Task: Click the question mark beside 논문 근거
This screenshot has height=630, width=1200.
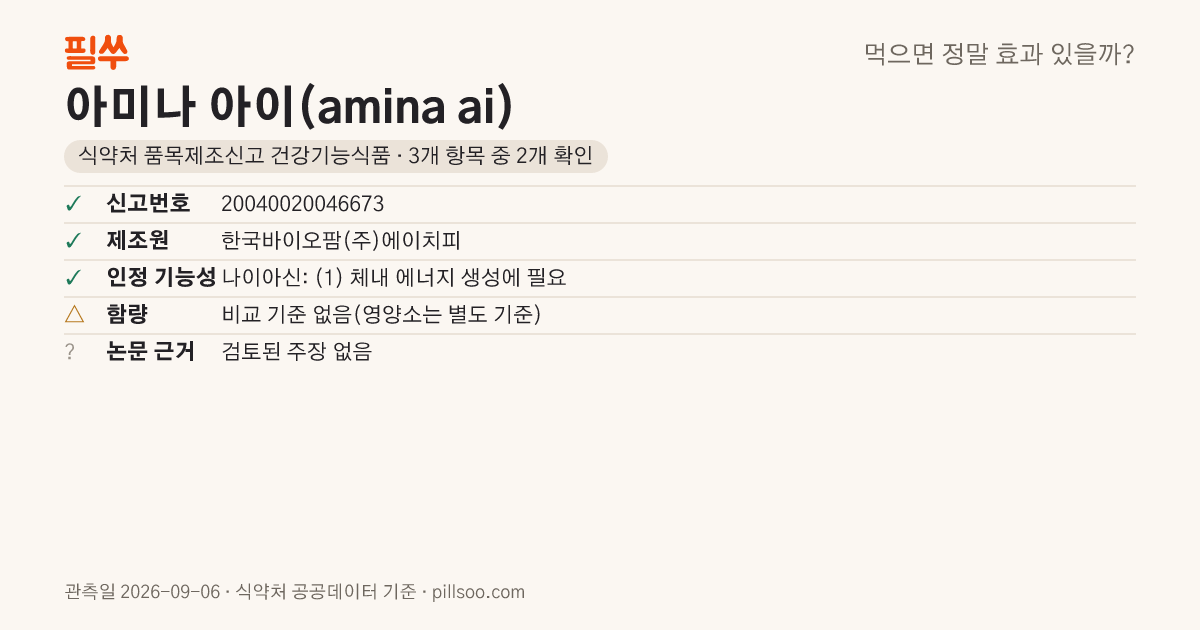Action: pyautogui.click(x=70, y=352)
